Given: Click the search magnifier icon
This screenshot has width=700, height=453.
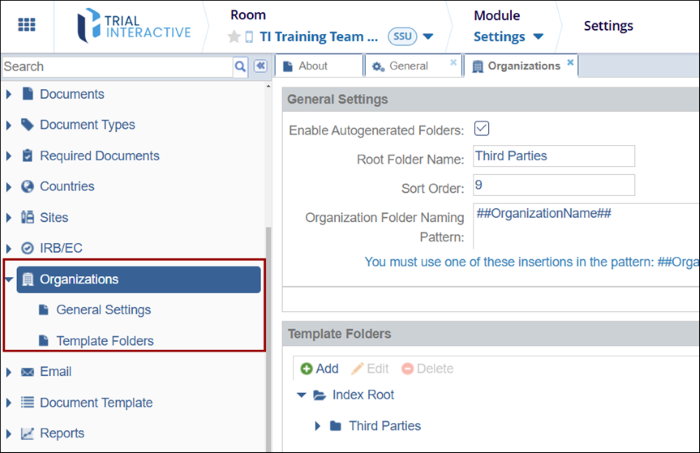Looking at the screenshot, I should [240, 67].
